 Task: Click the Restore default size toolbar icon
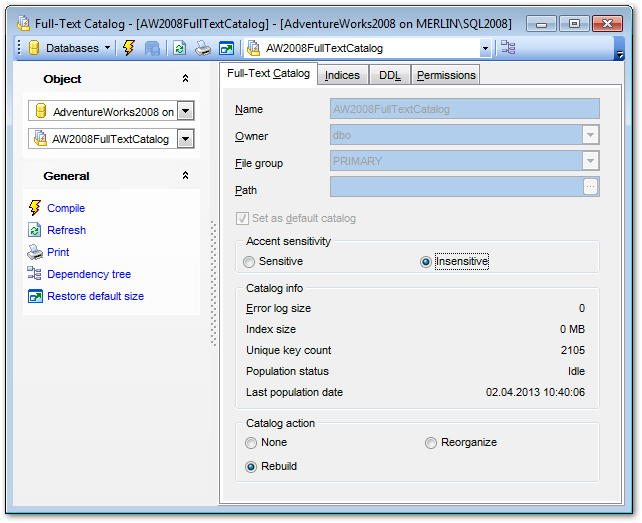pyautogui.click(x=226, y=48)
